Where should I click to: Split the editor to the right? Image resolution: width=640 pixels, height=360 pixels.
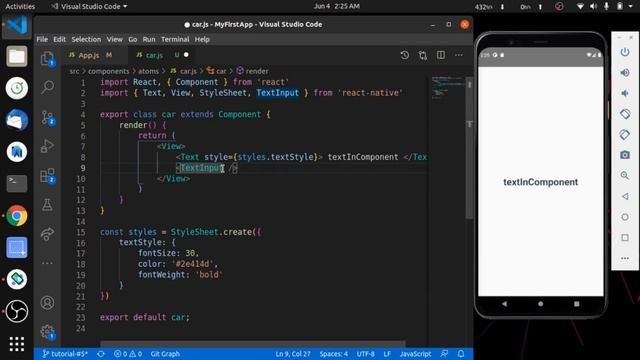point(441,55)
